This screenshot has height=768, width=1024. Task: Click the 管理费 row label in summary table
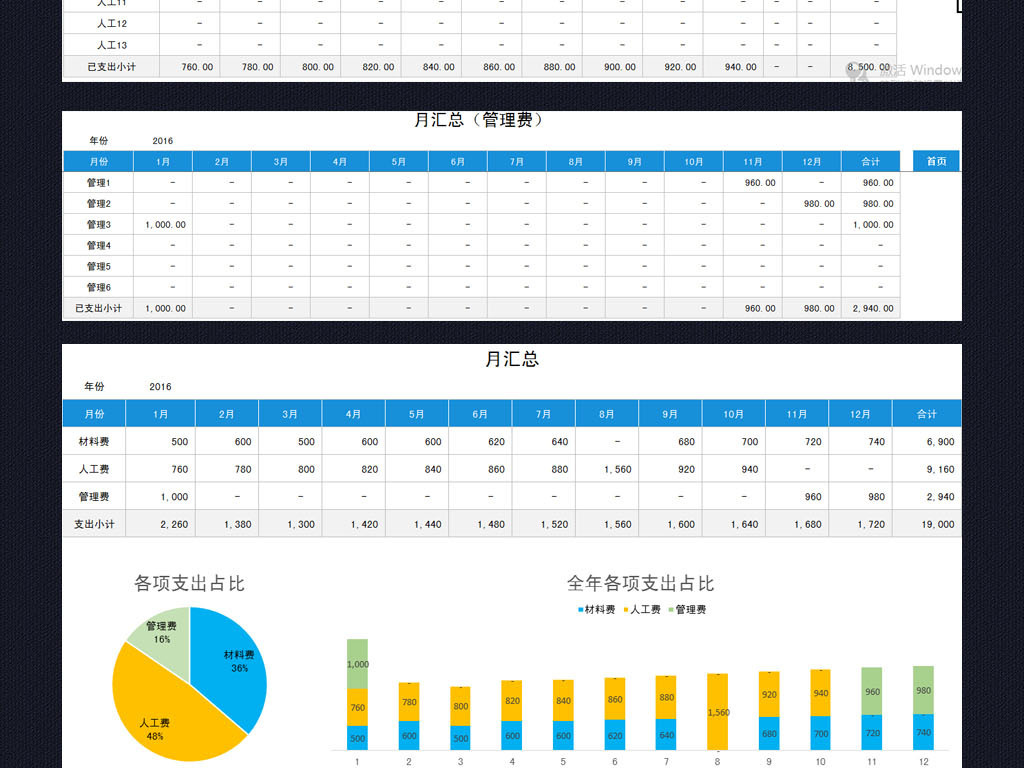[x=94, y=497]
